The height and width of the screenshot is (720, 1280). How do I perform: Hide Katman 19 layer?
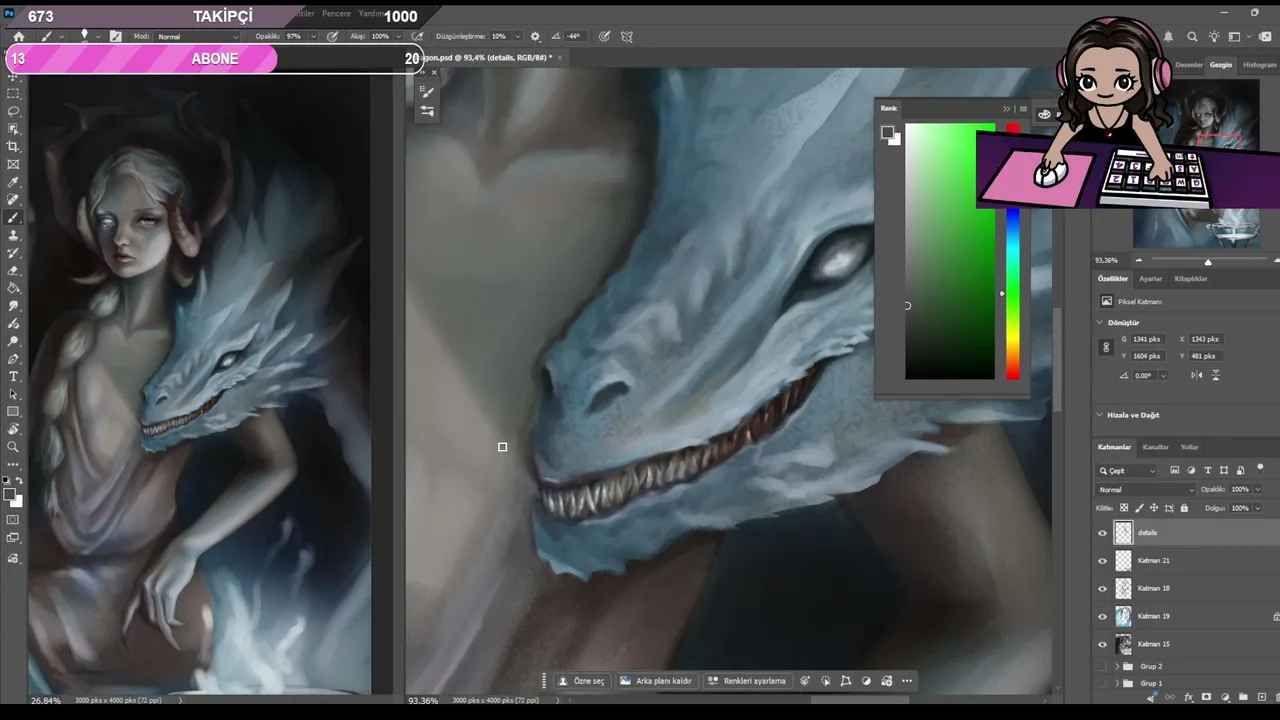(x=1103, y=617)
